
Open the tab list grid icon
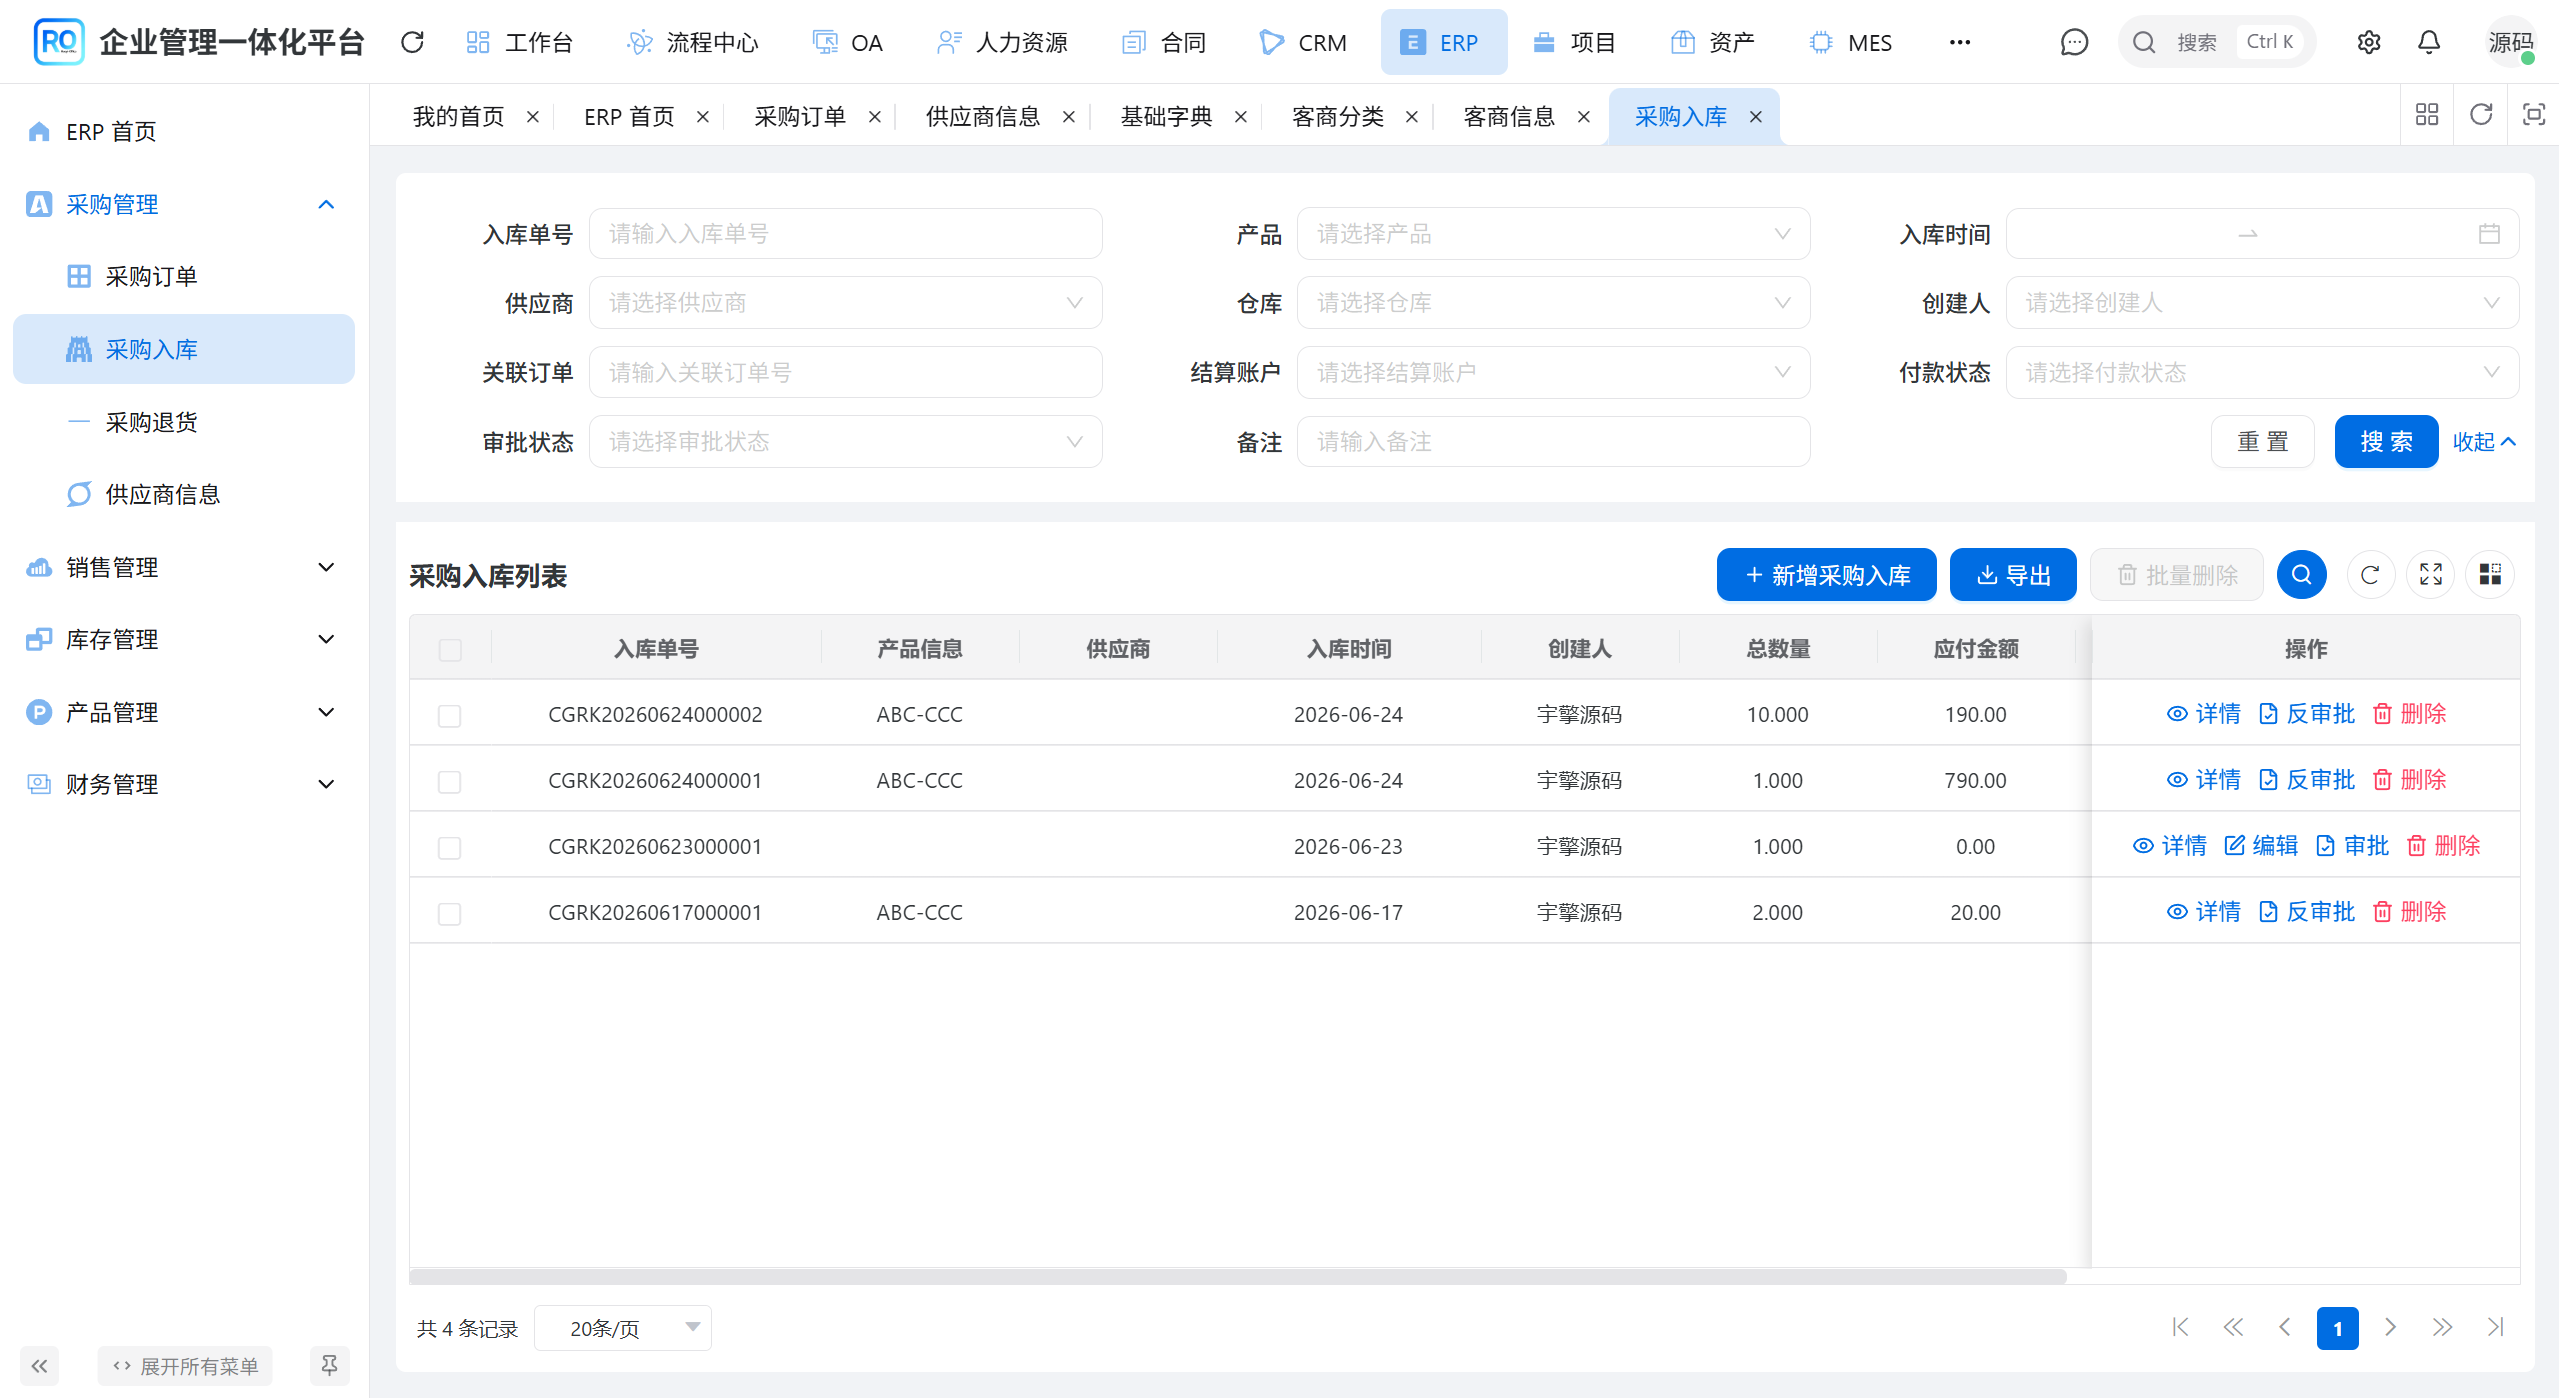(2427, 114)
